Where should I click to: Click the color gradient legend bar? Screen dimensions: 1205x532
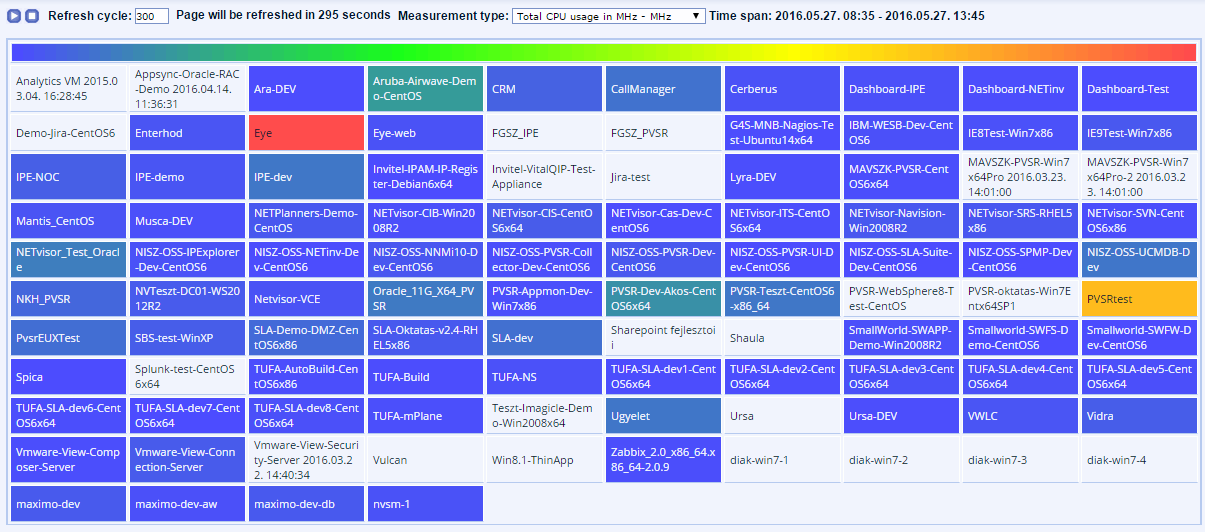pos(603,52)
